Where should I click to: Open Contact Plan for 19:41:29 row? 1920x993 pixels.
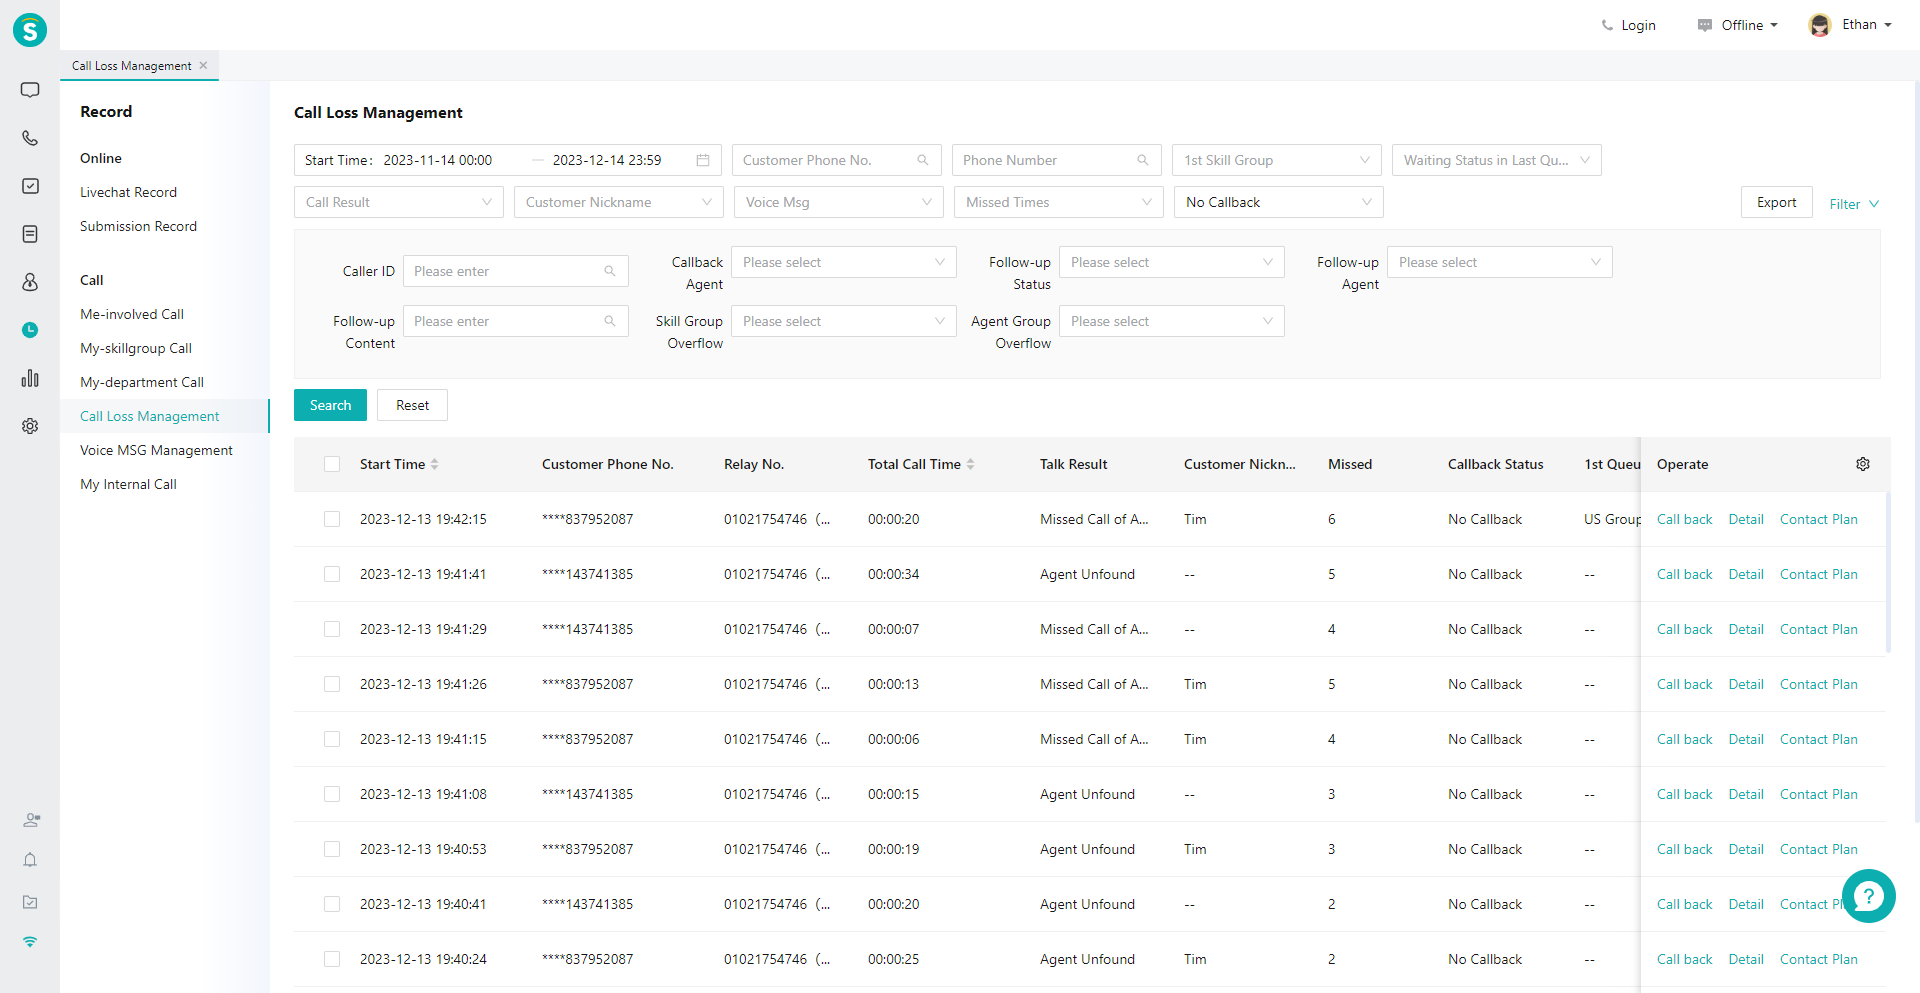[x=1818, y=629]
